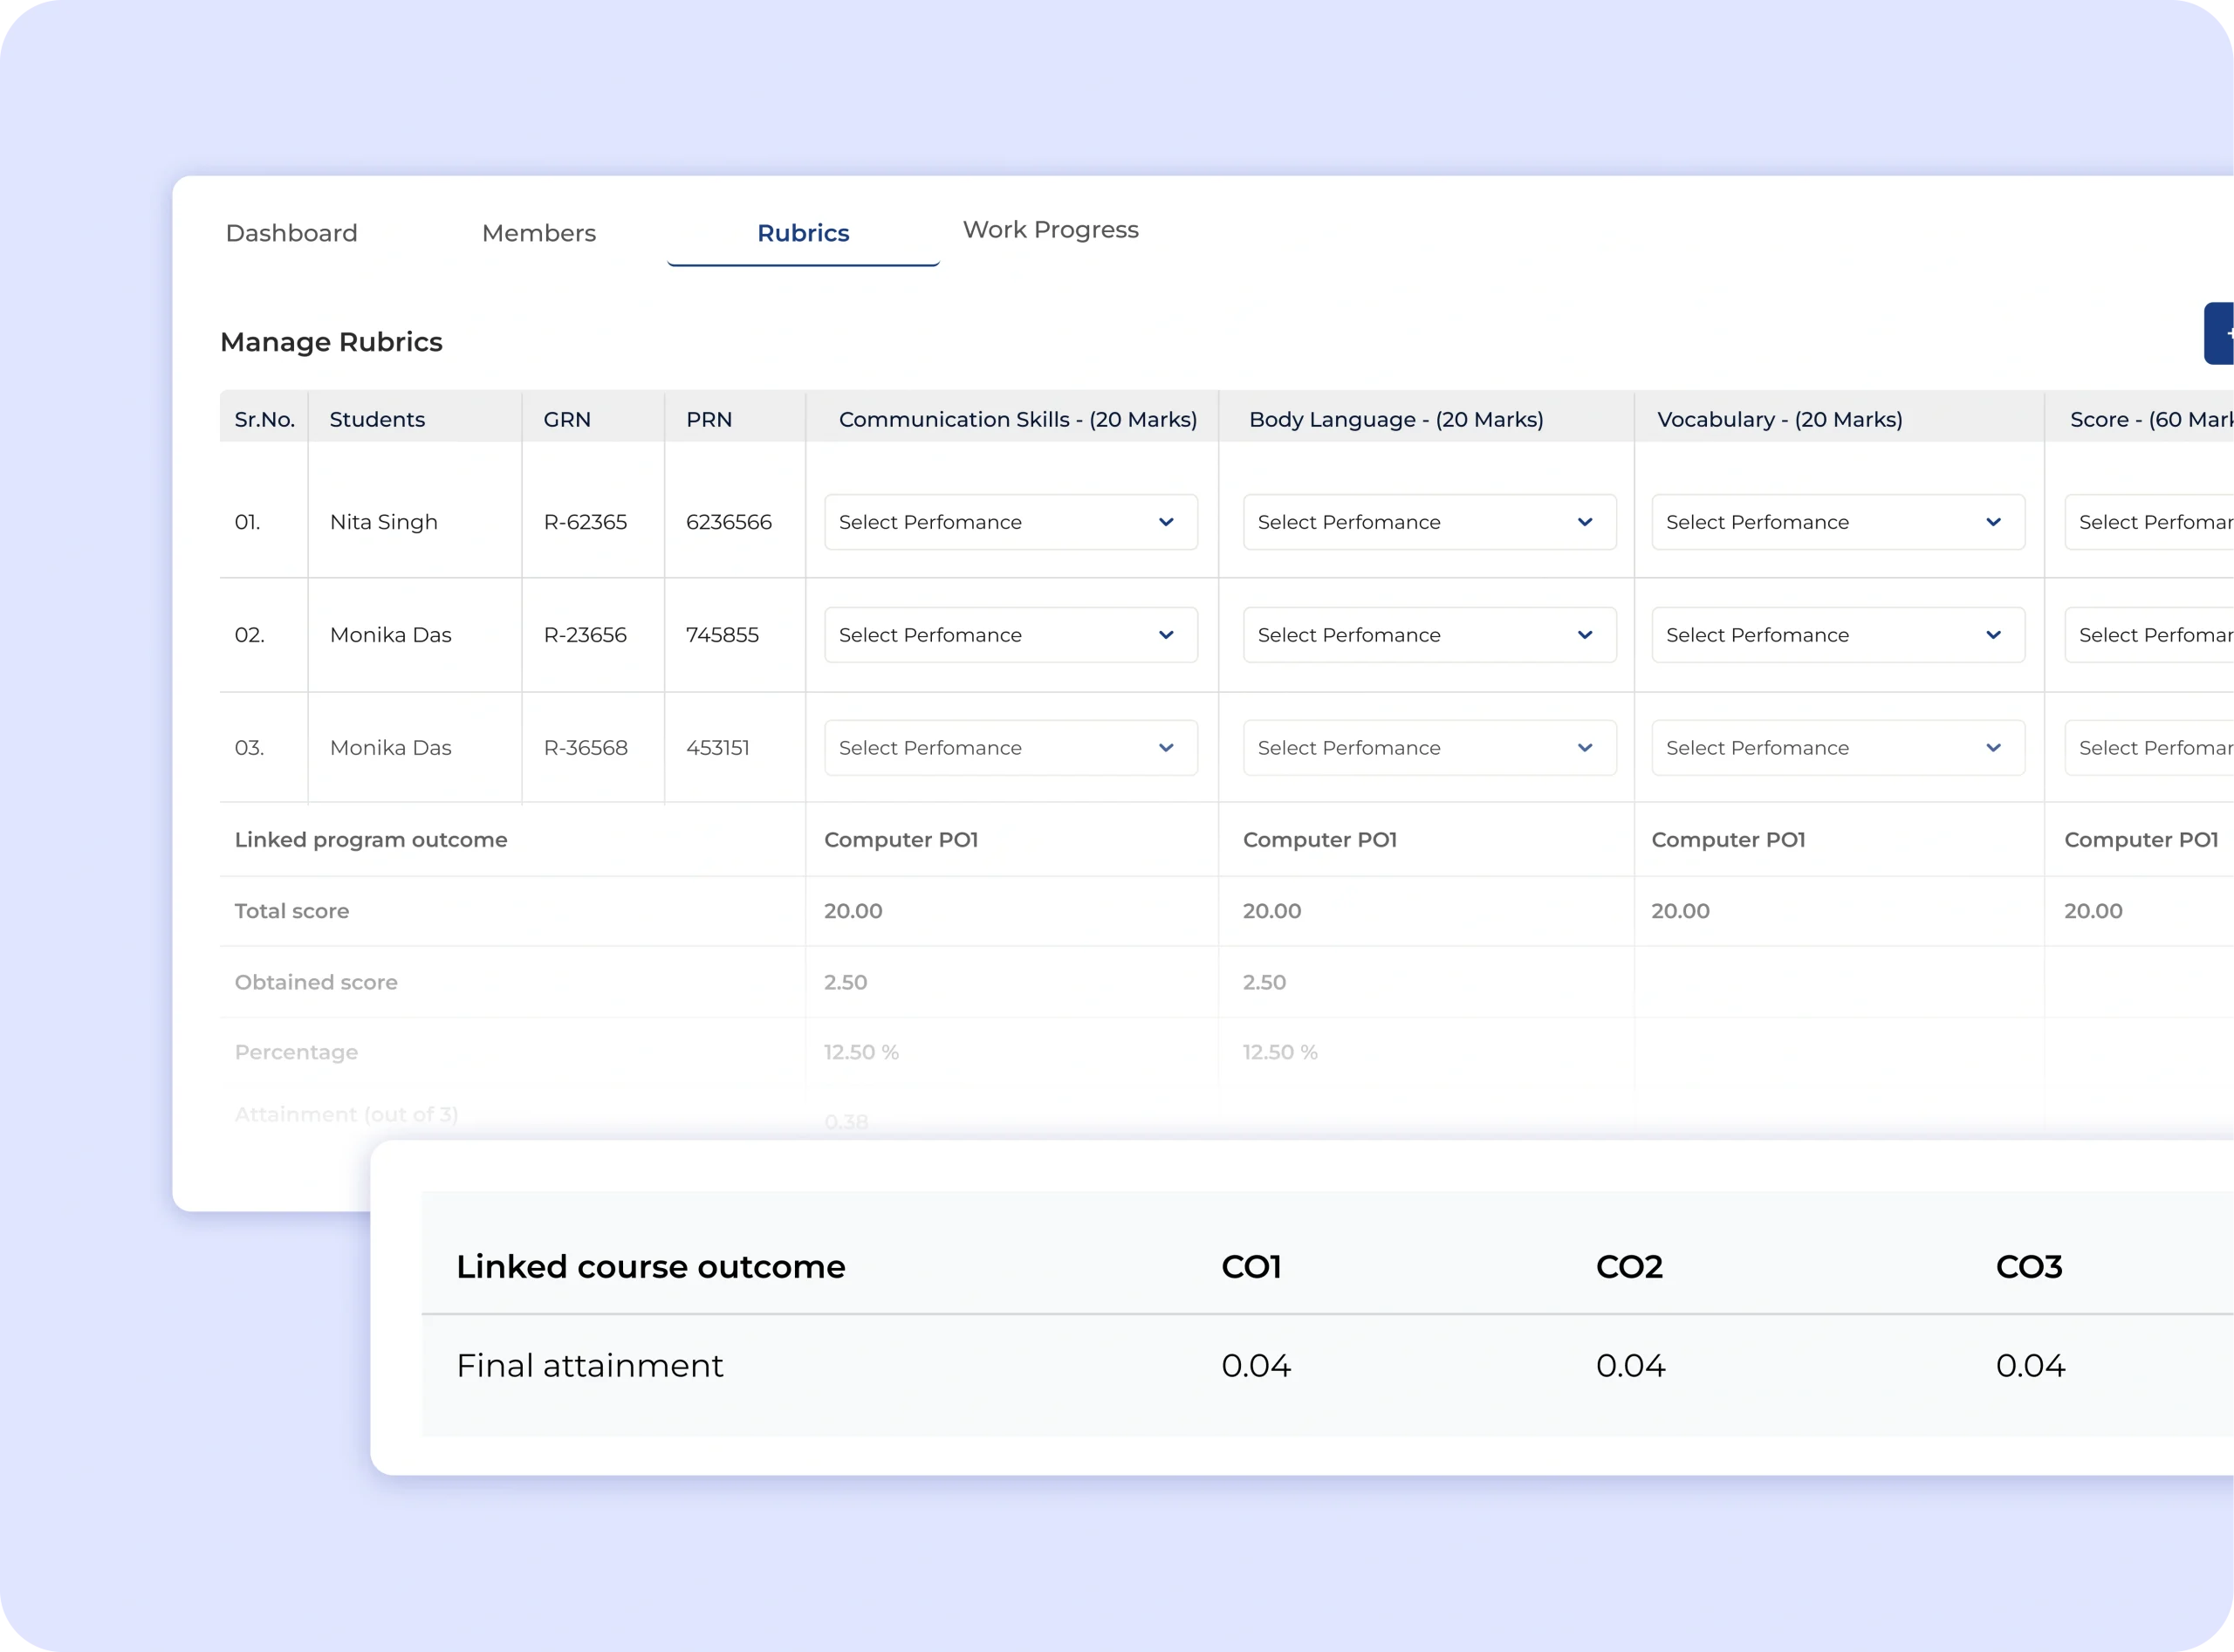
Task: Click the Students column header
Action: 377,420
